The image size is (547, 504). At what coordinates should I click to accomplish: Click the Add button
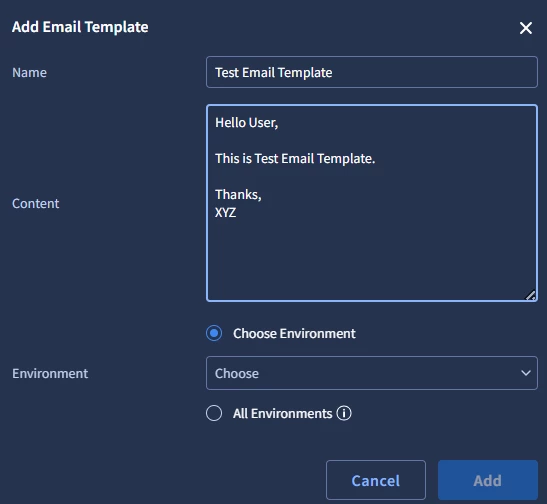[x=488, y=480]
